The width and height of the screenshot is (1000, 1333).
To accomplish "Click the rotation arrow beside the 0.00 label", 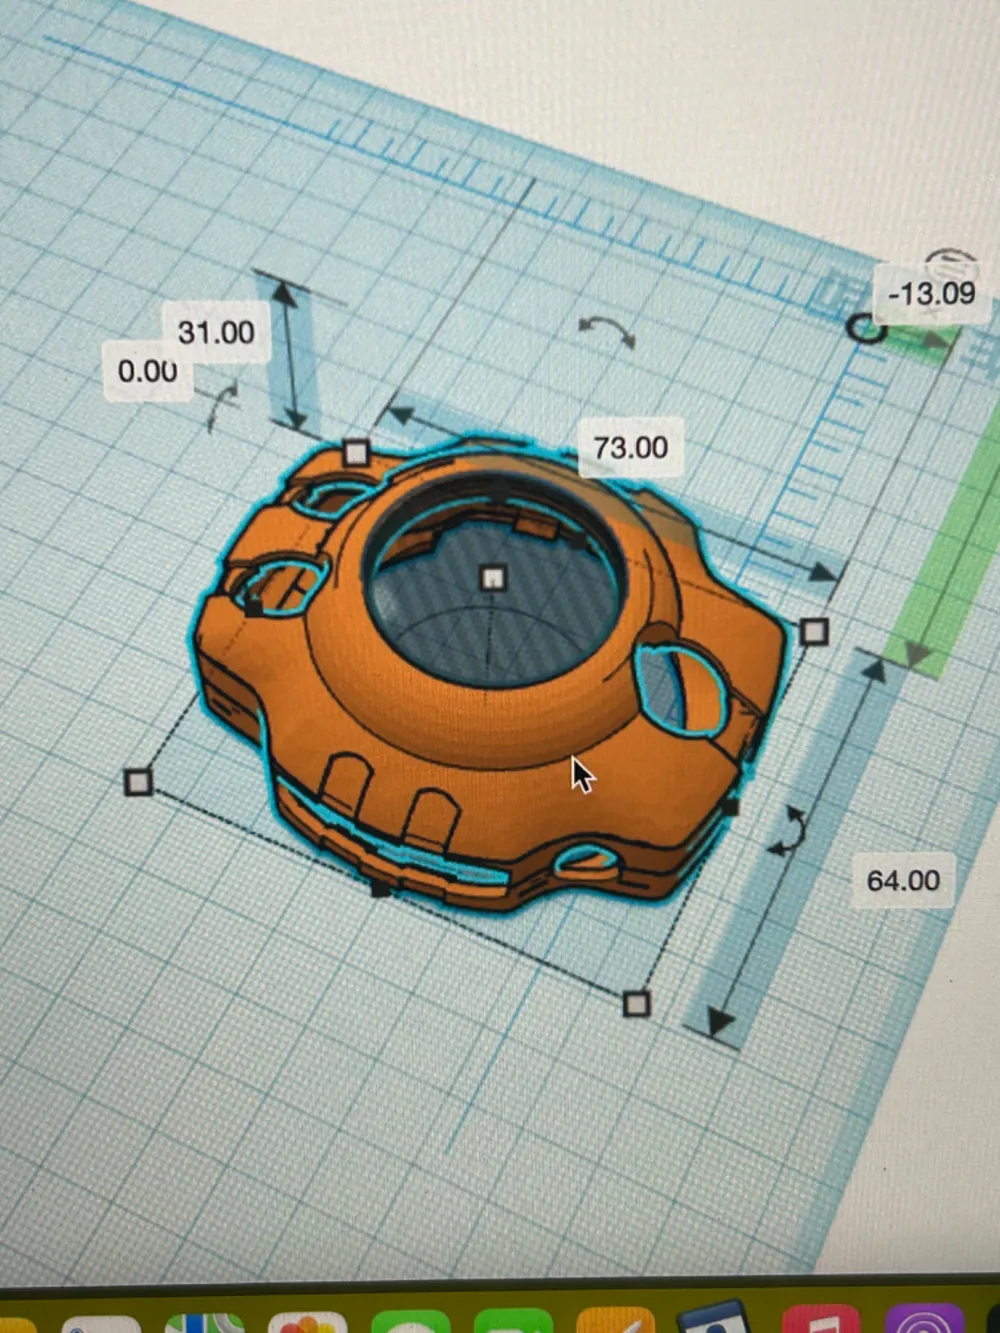I will [x=222, y=406].
